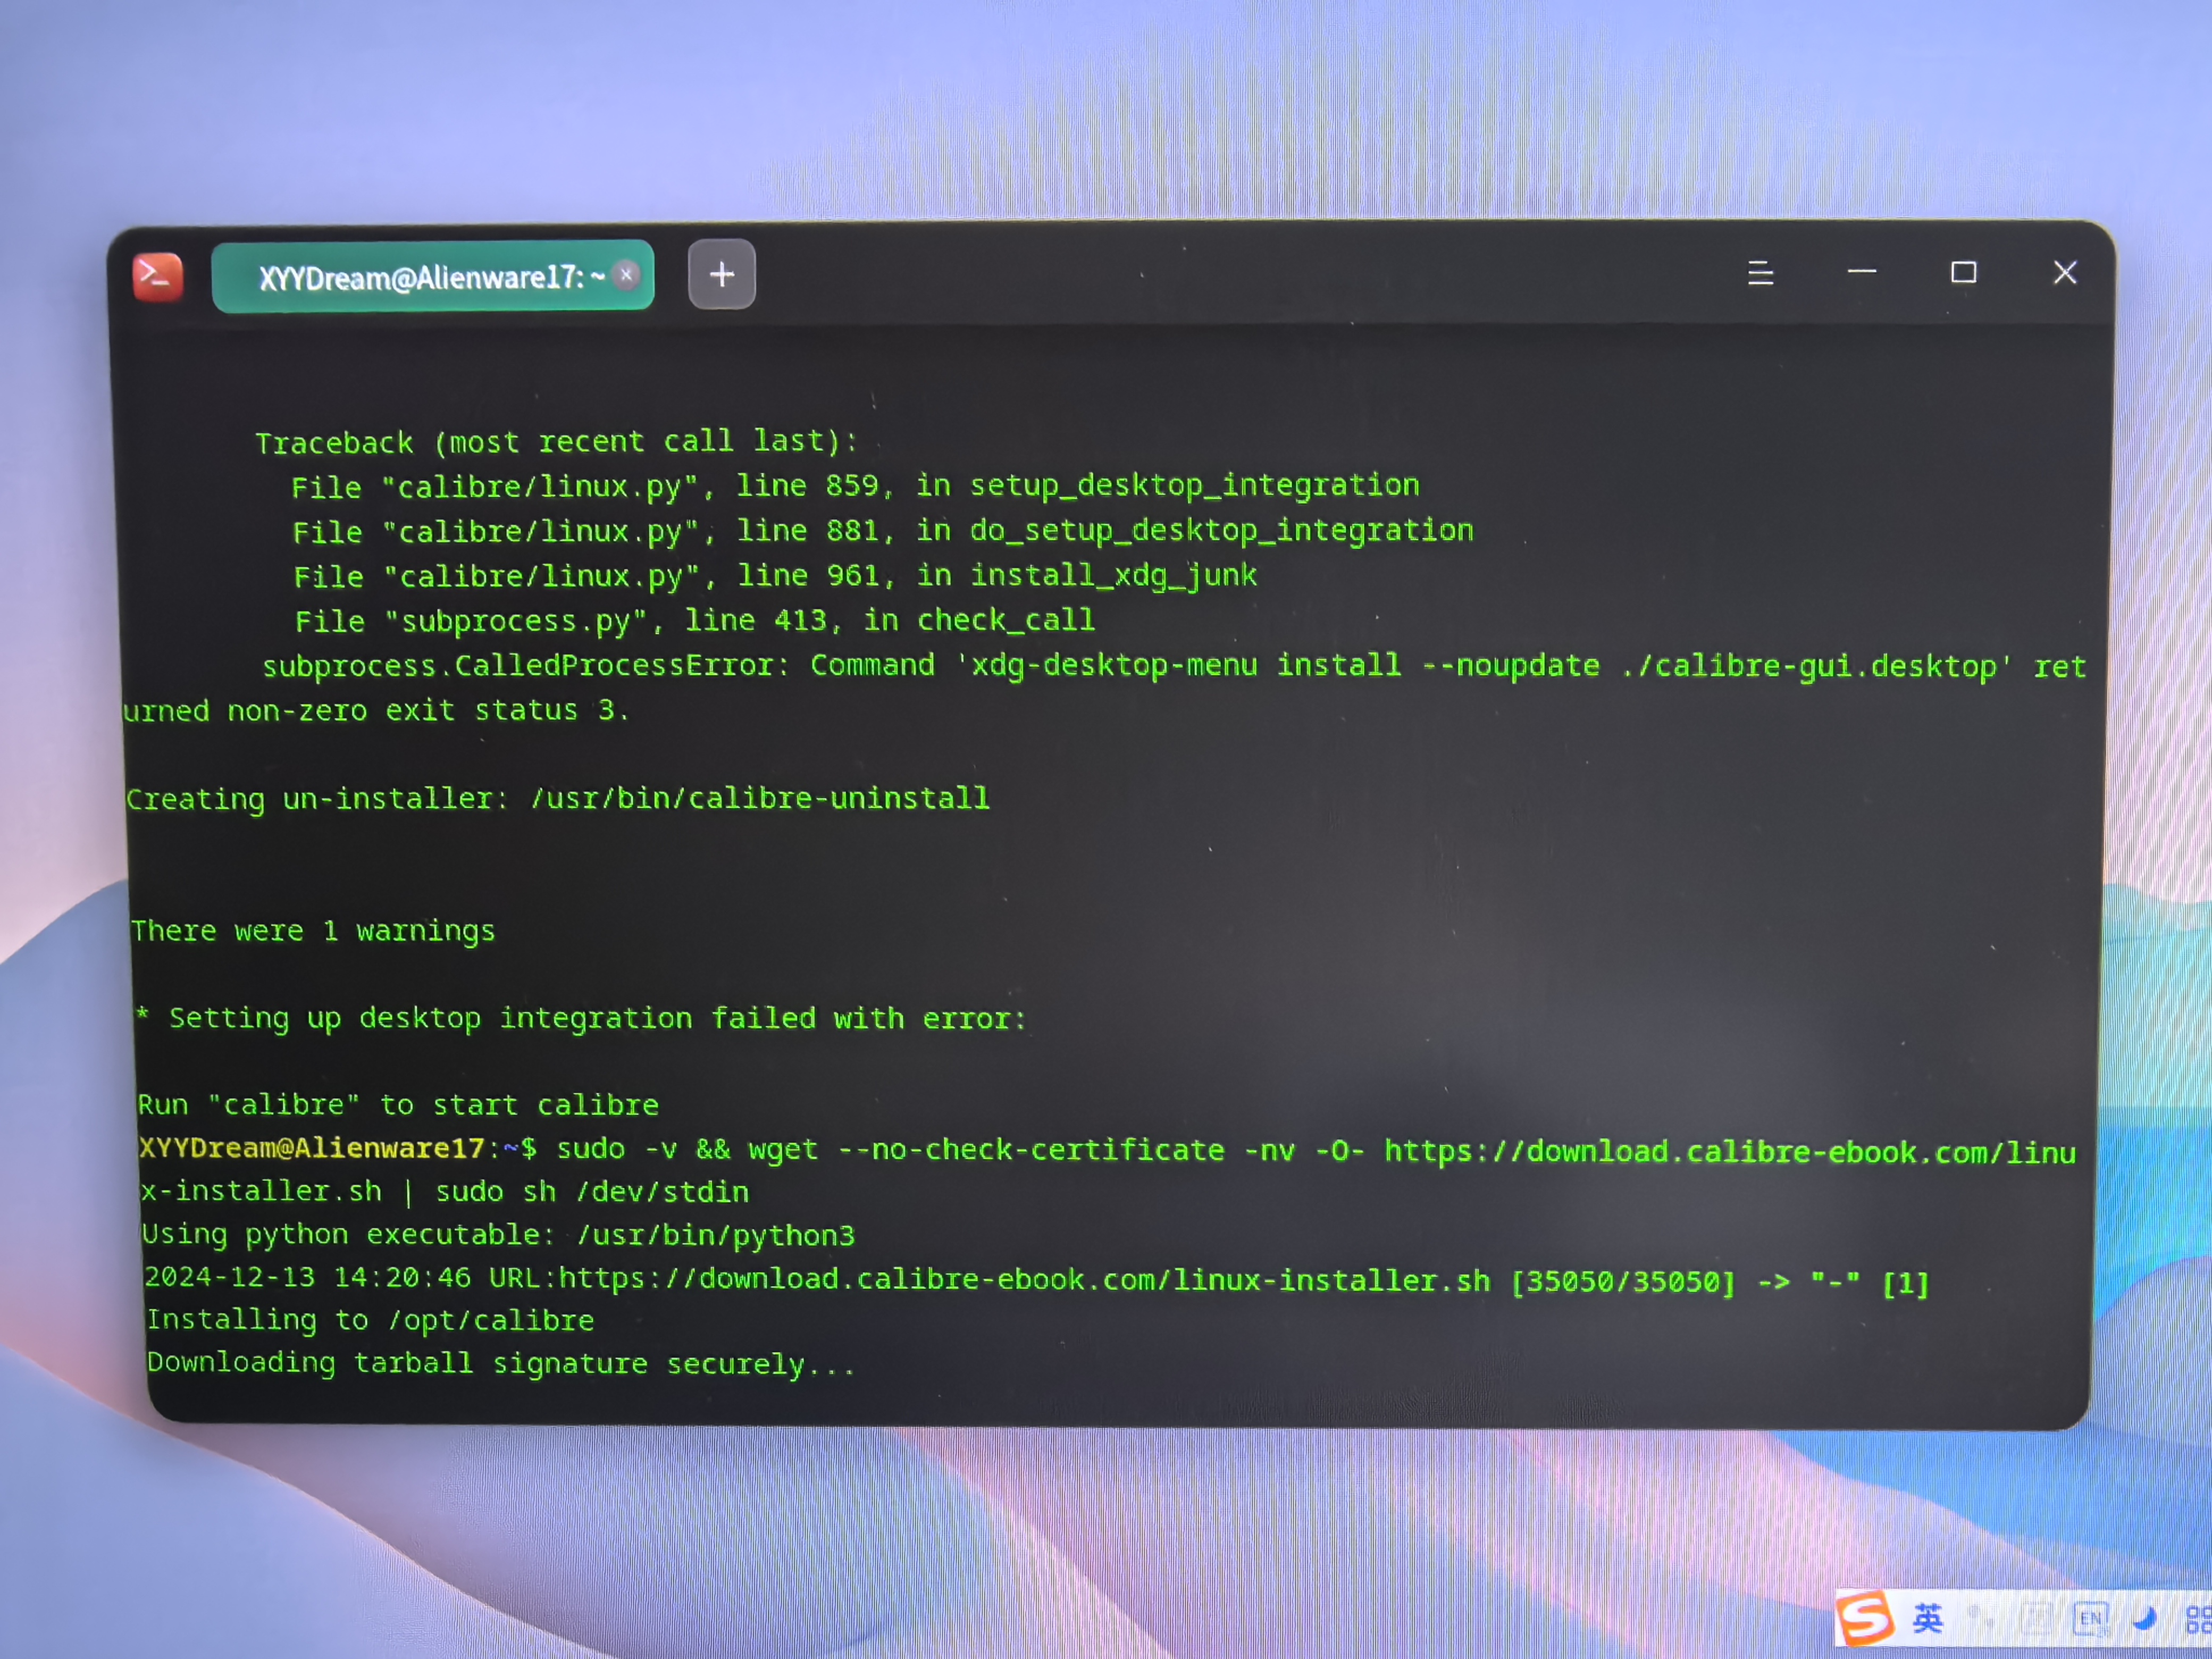Image resolution: width=2212 pixels, height=1659 pixels.
Task: Click the "Installing to /opt/calibre" line
Action: click(370, 1321)
